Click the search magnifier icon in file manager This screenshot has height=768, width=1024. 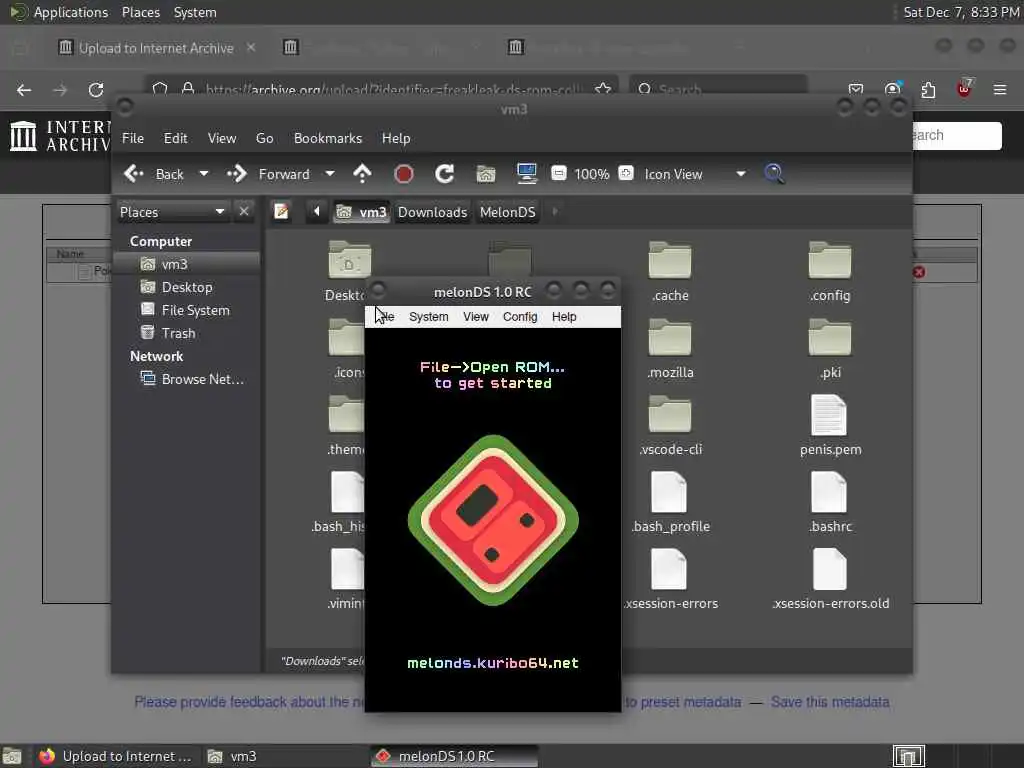[774, 174]
